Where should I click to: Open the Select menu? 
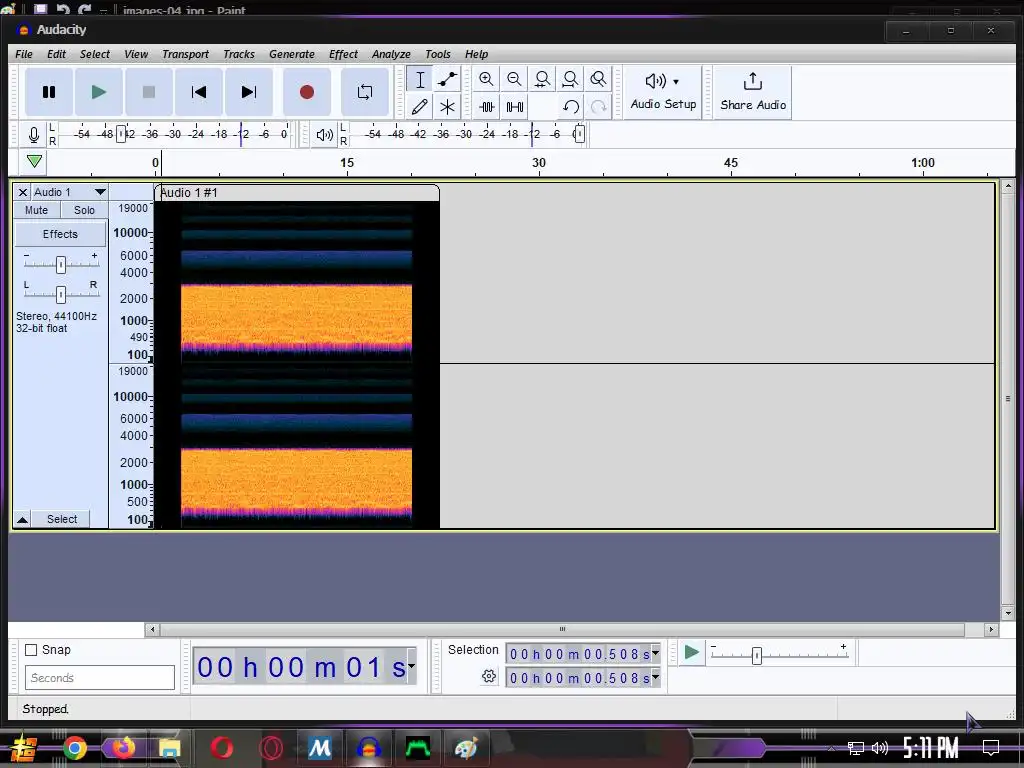[95, 54]
